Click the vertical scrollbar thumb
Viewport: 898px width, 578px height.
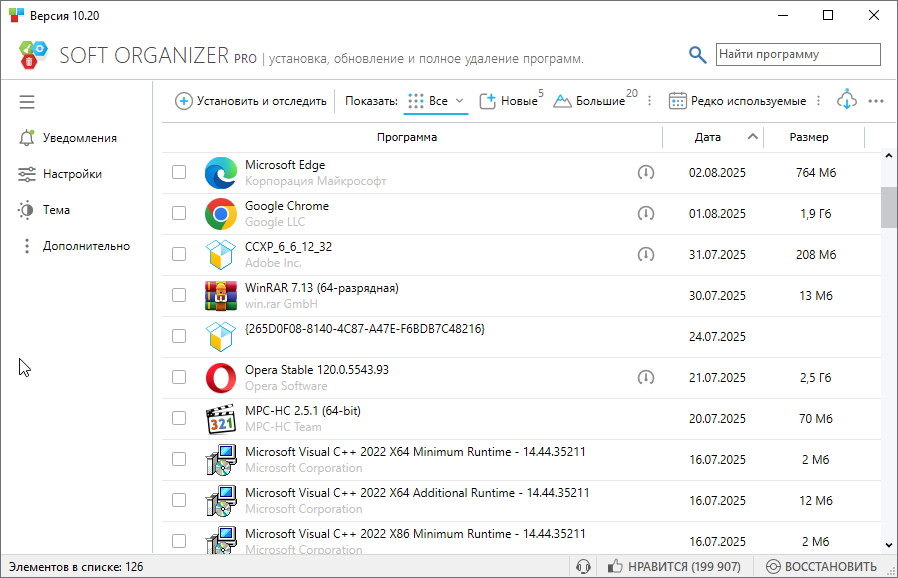888,207
